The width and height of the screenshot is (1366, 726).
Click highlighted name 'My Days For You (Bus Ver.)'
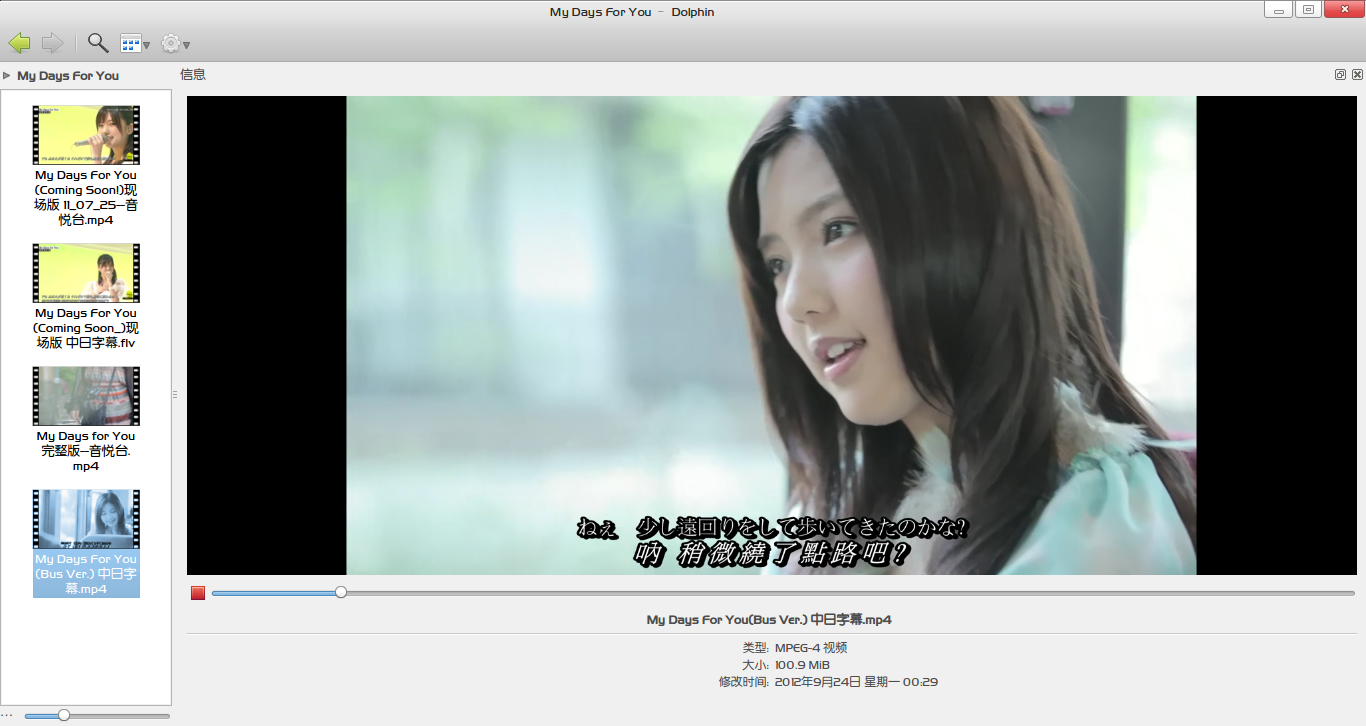point(86,574)
